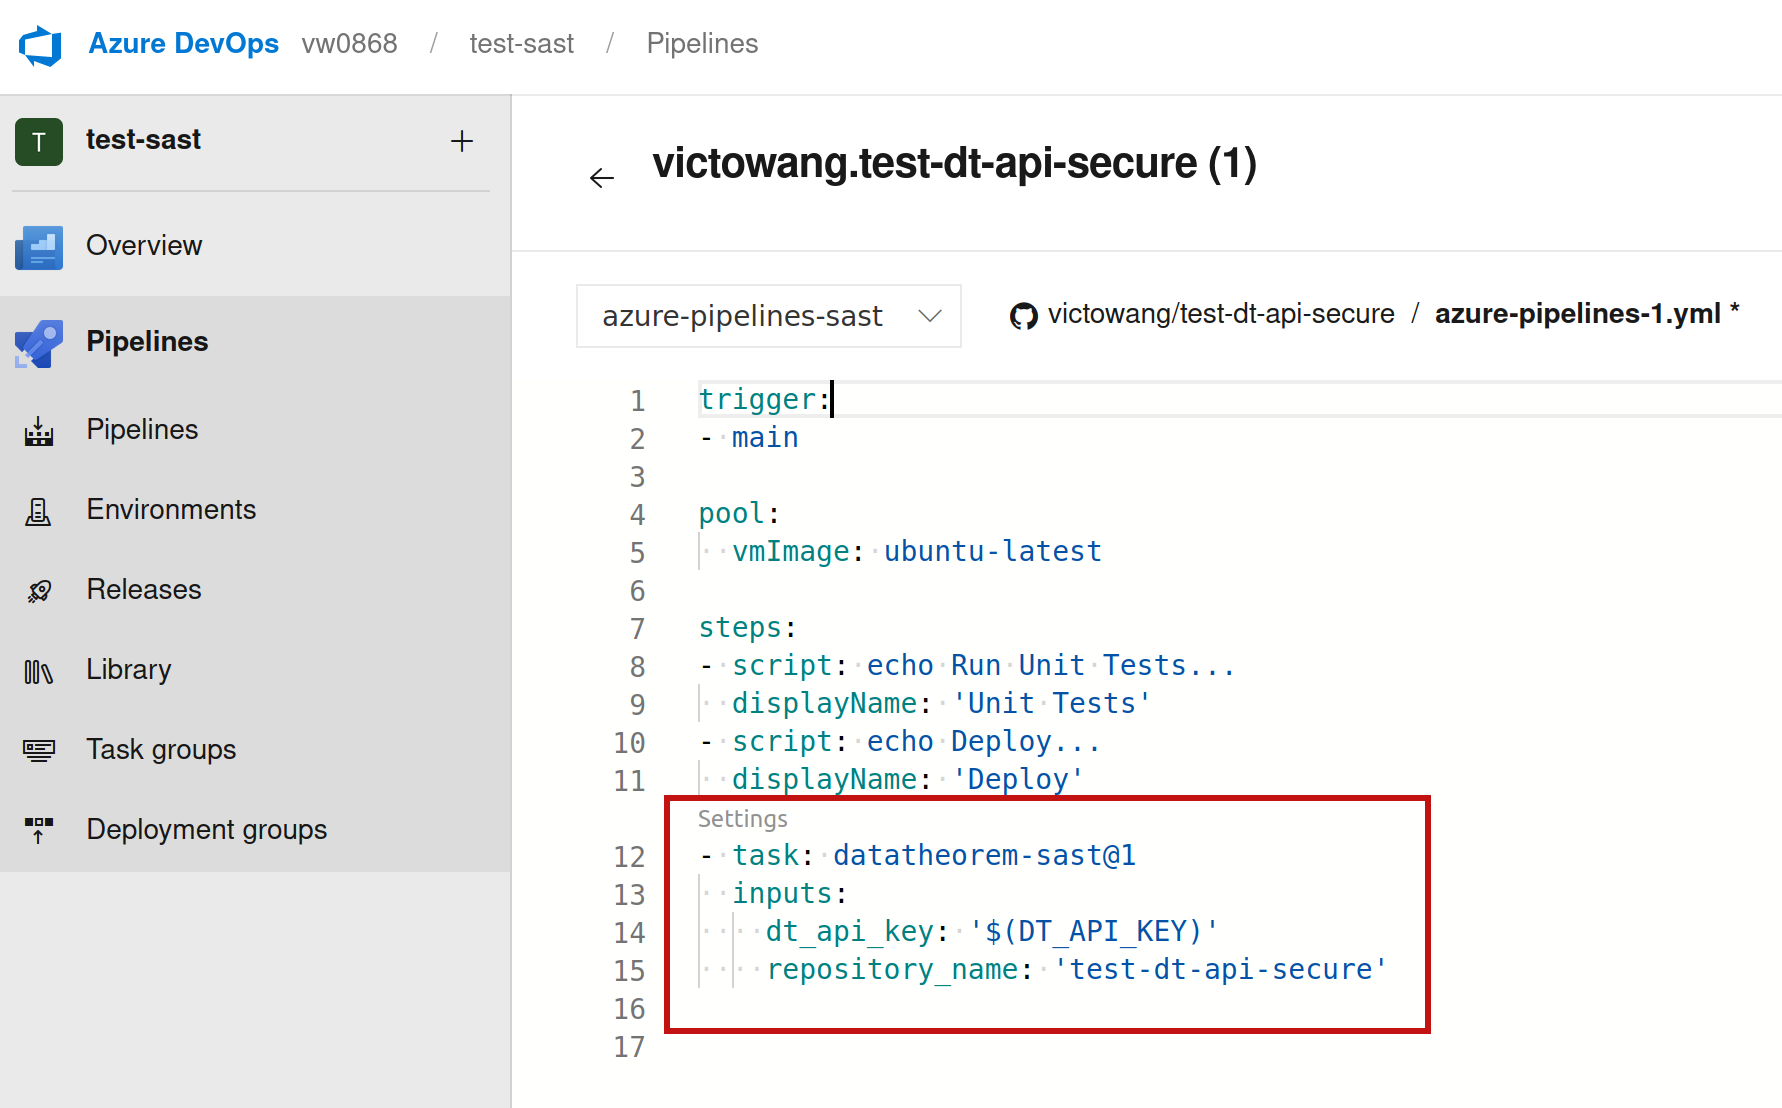Go to the vw0868 organization breadcrumb
Image resolution: width=1782 pixels, height=1108 pixels.
(x=349, y=44)
